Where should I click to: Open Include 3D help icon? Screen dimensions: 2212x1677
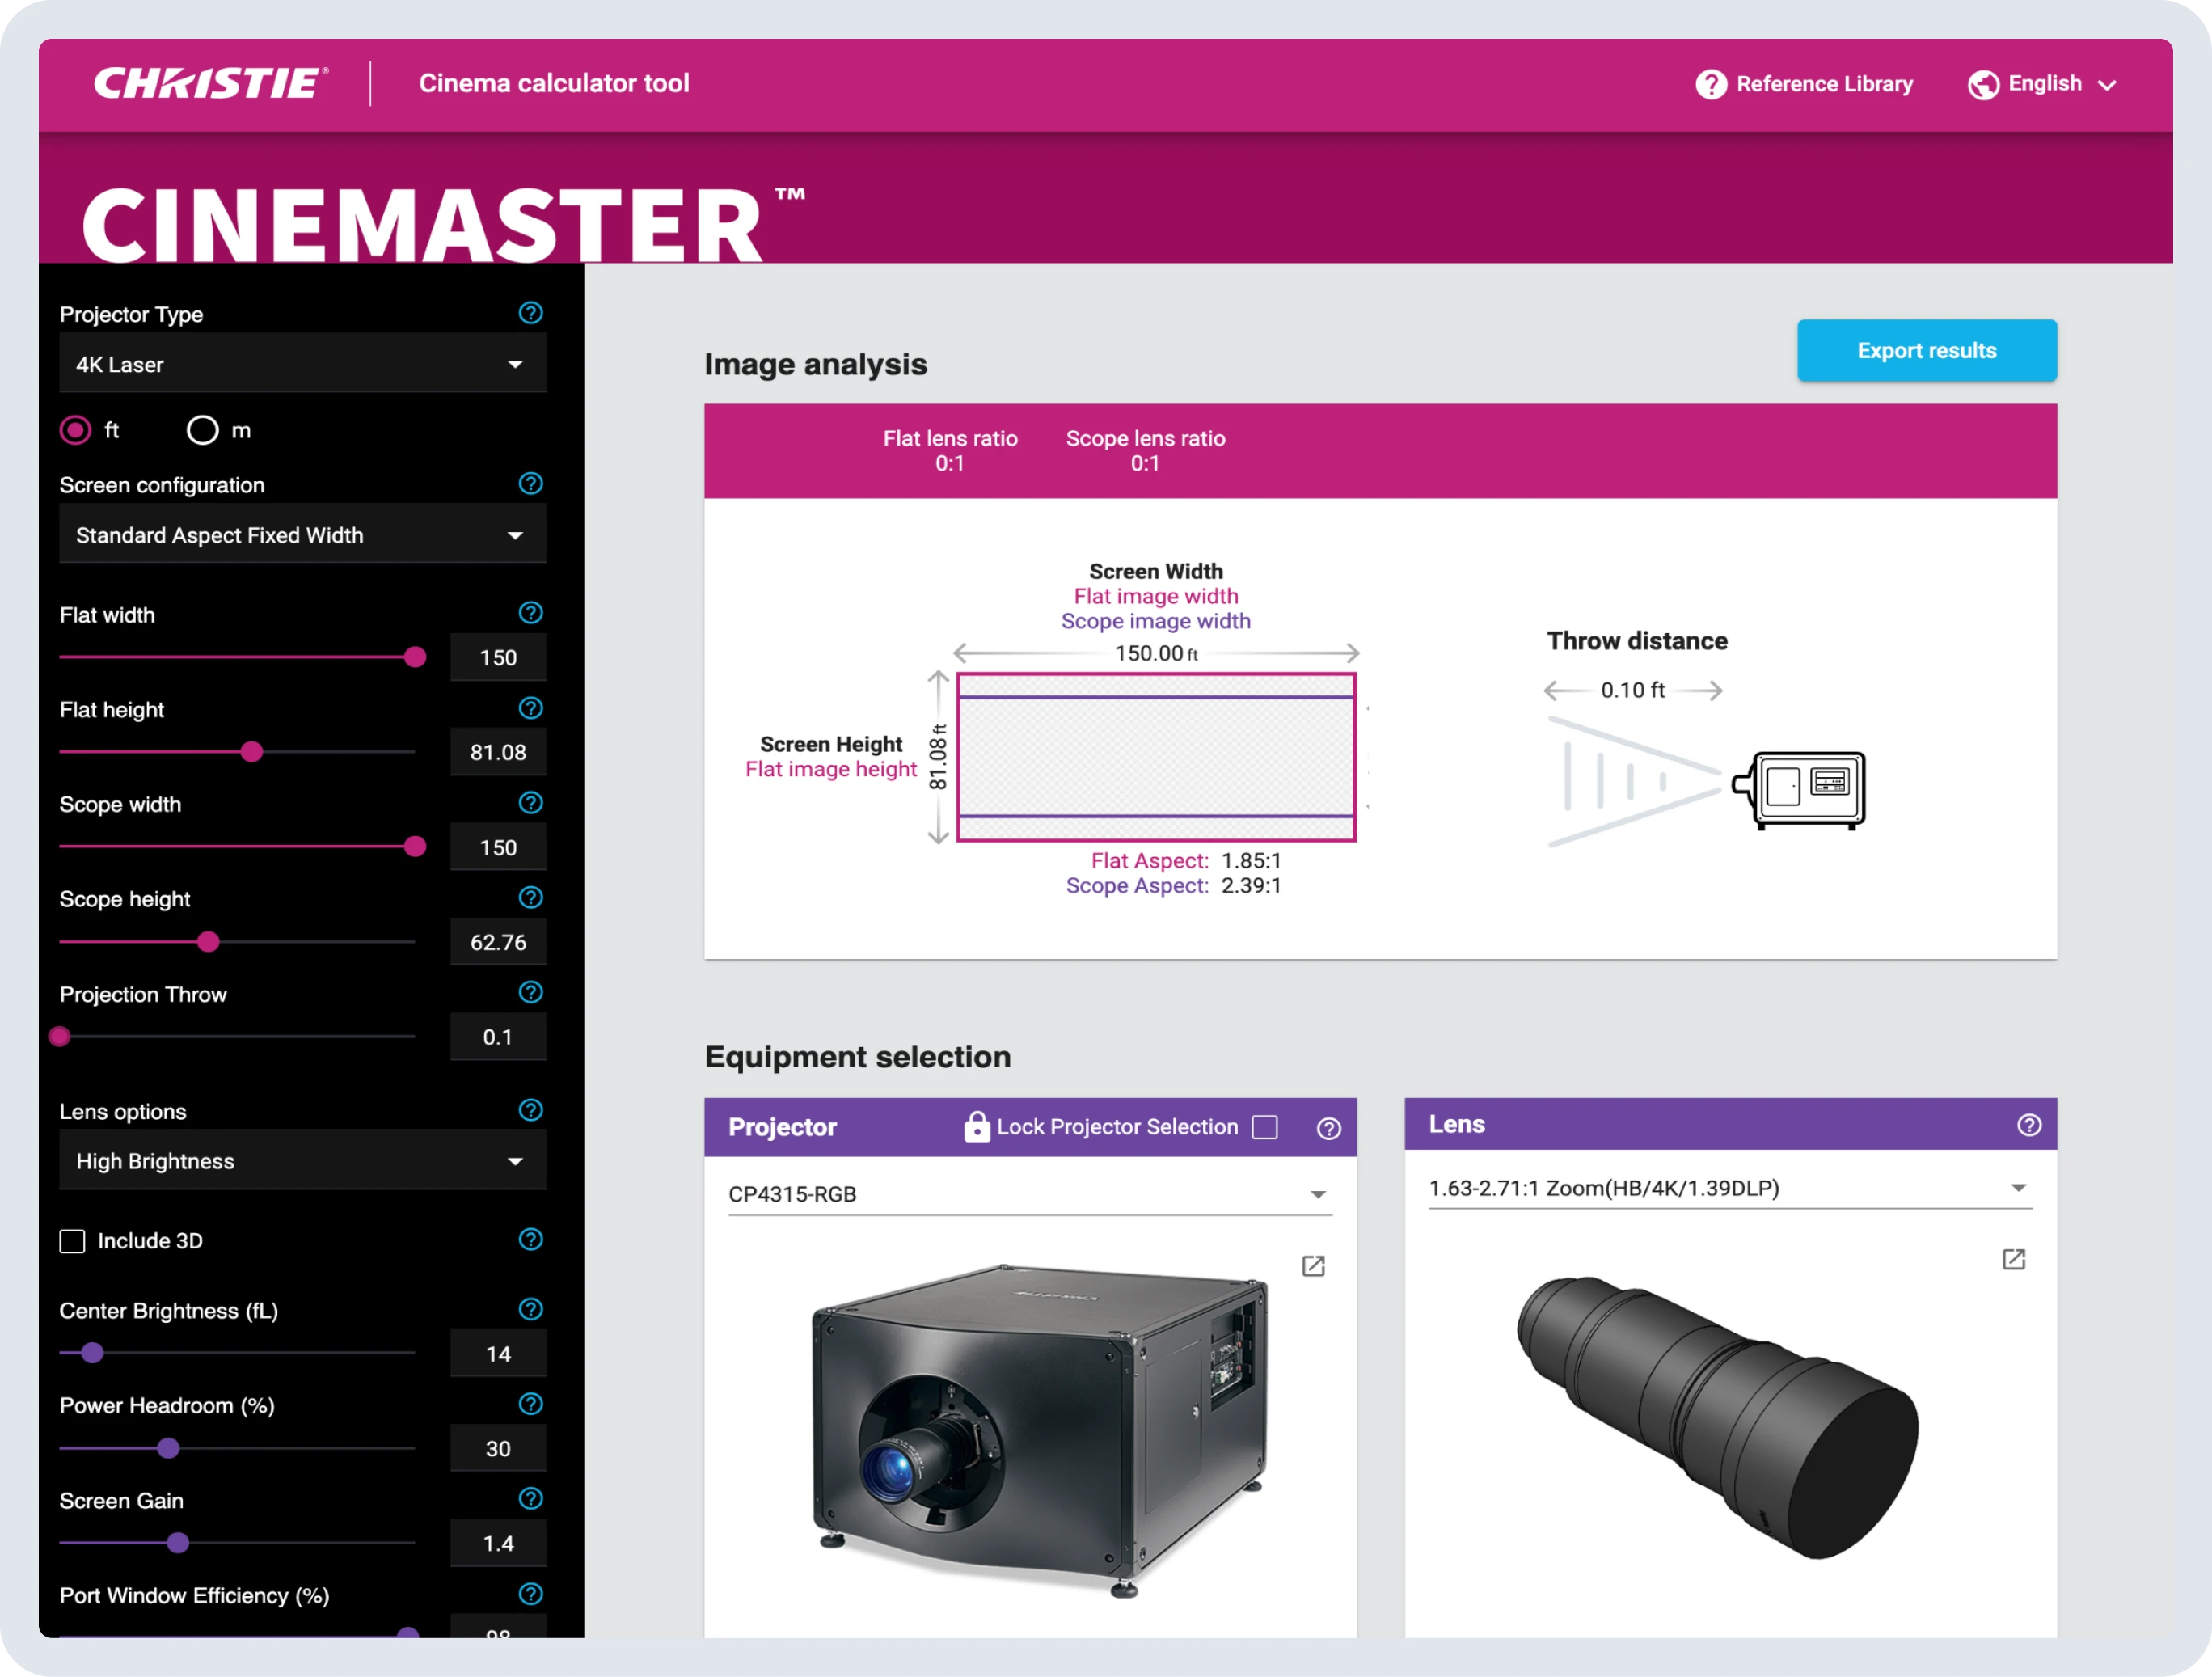(531, 1239)
